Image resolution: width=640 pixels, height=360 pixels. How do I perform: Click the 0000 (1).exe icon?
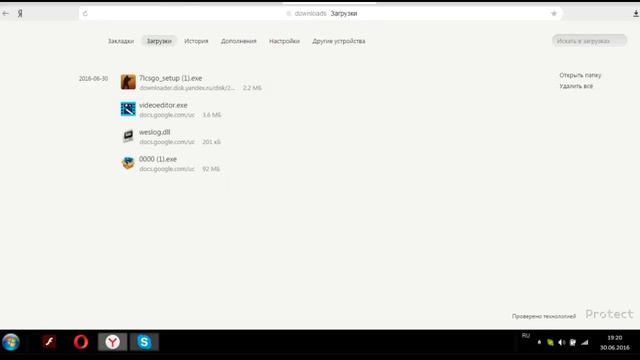click(128, 163)
